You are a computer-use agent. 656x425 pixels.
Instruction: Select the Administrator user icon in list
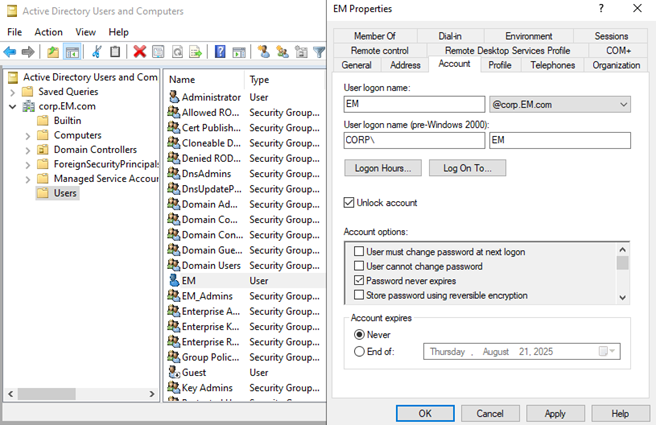point(174,97)
